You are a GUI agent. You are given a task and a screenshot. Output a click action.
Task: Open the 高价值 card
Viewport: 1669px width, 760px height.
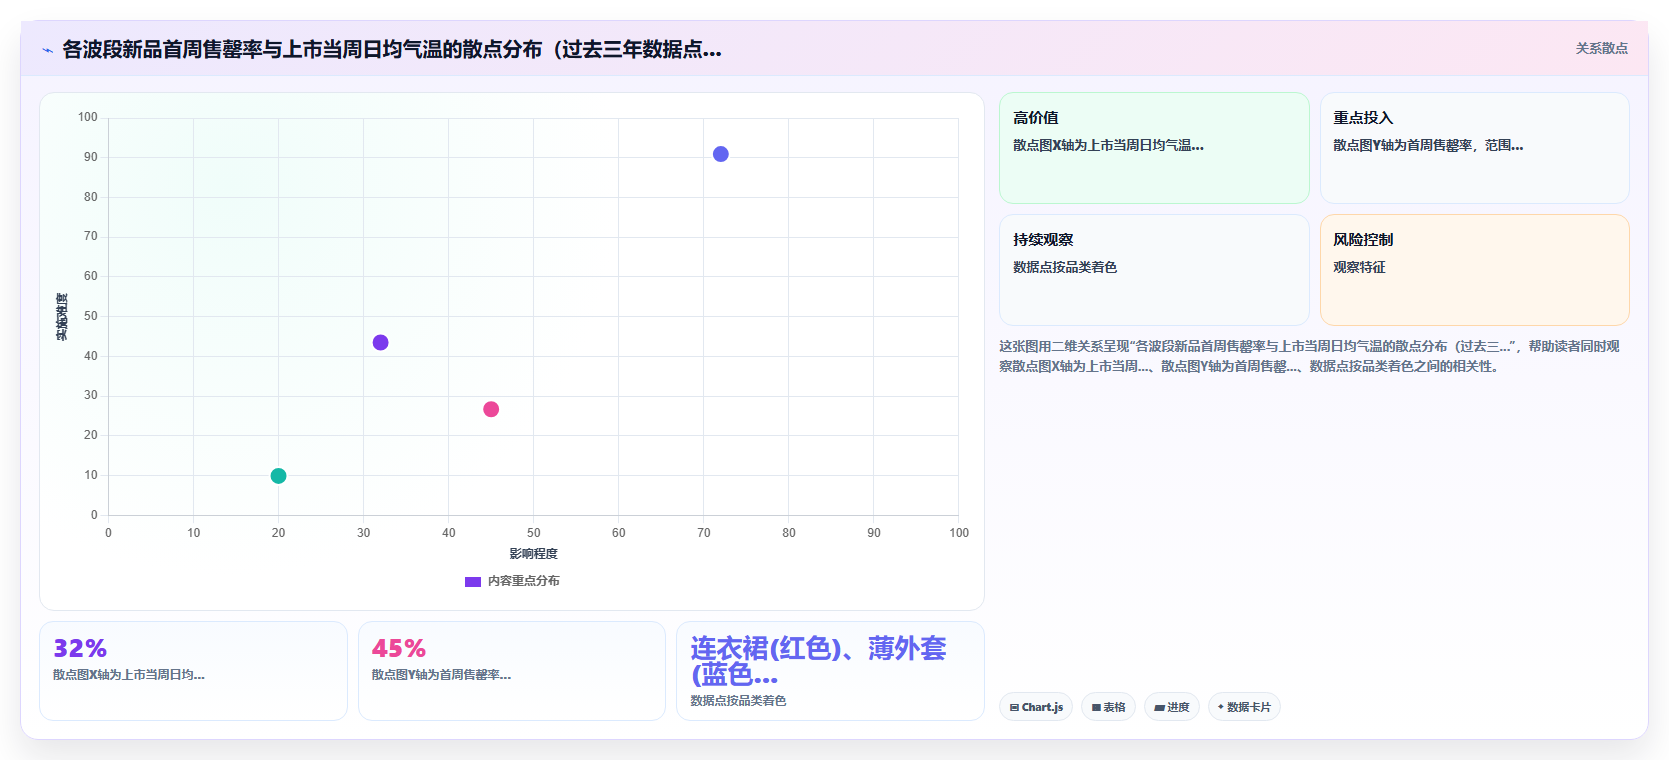tap(1154, 148)
